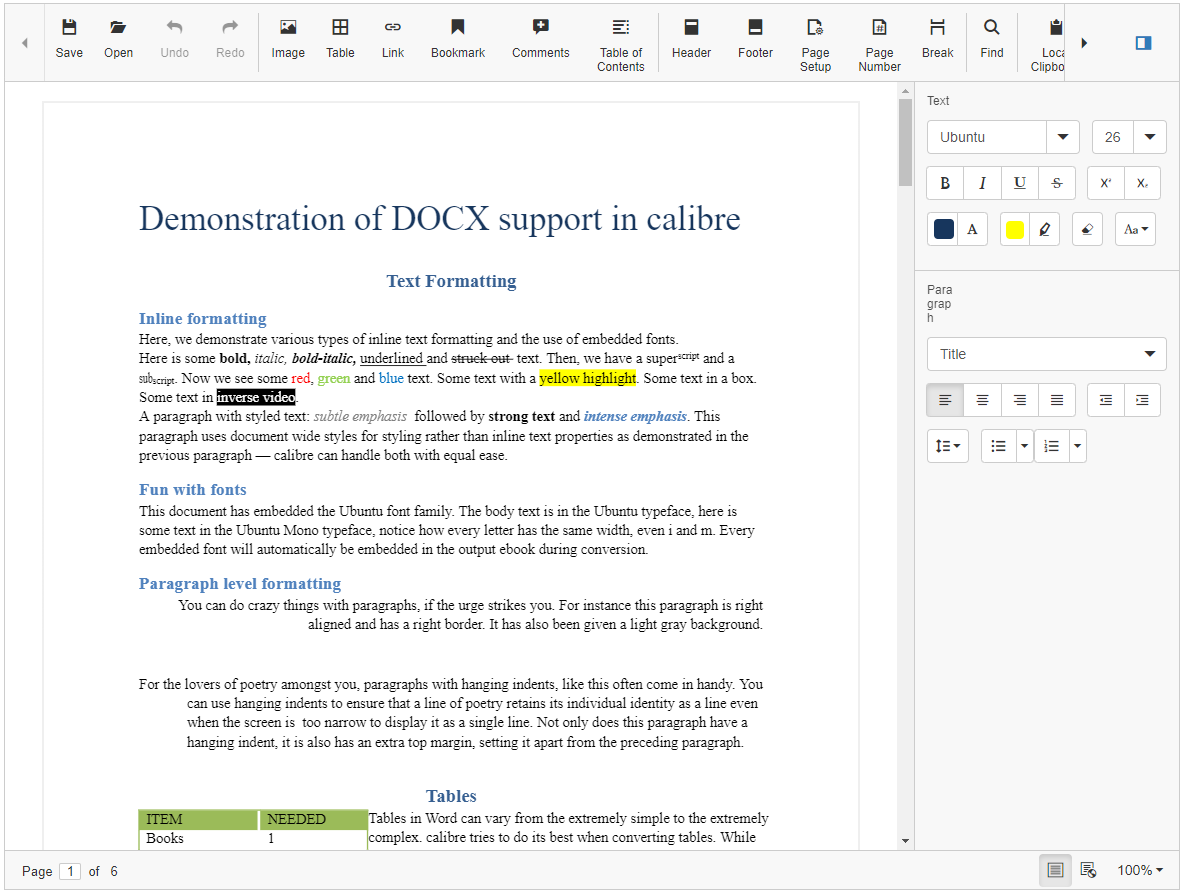Toggle bold formatting
This screenshot has height=896, width=1185.
click(945, 183)
